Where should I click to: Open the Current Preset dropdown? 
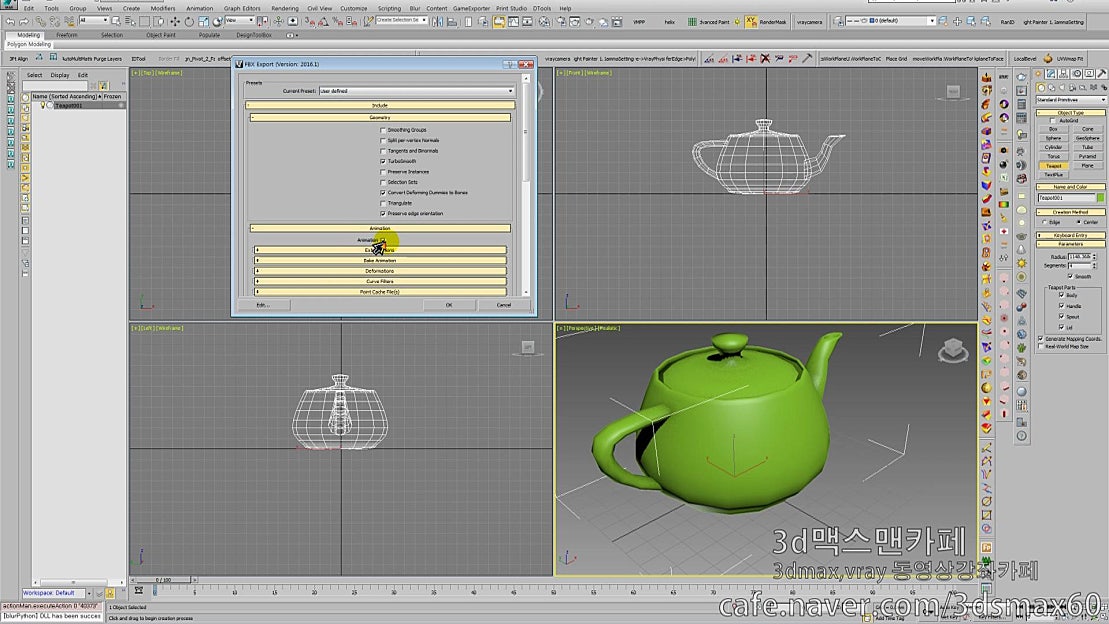[510, 91]
